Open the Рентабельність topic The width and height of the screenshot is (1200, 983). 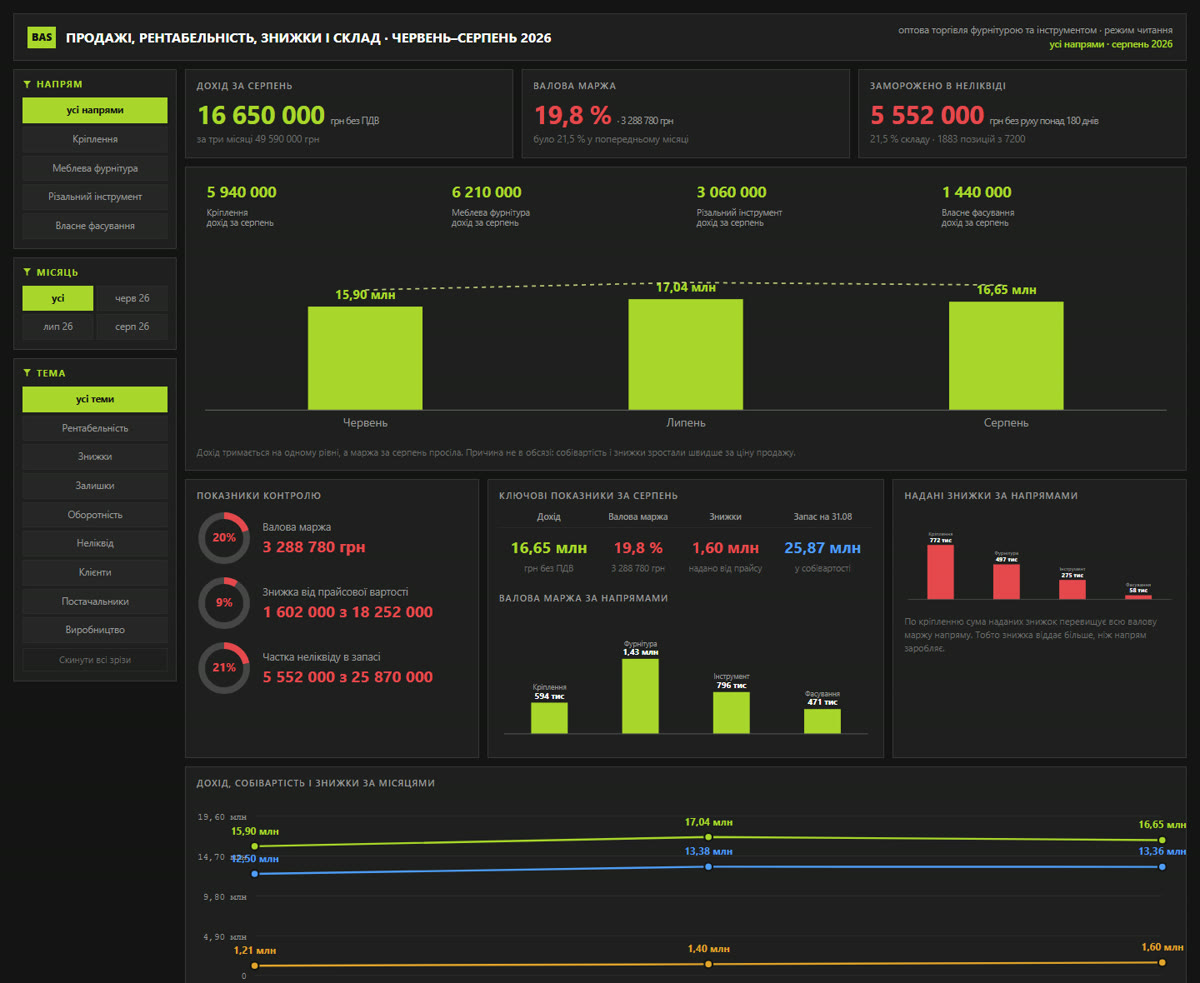(95, 428)
